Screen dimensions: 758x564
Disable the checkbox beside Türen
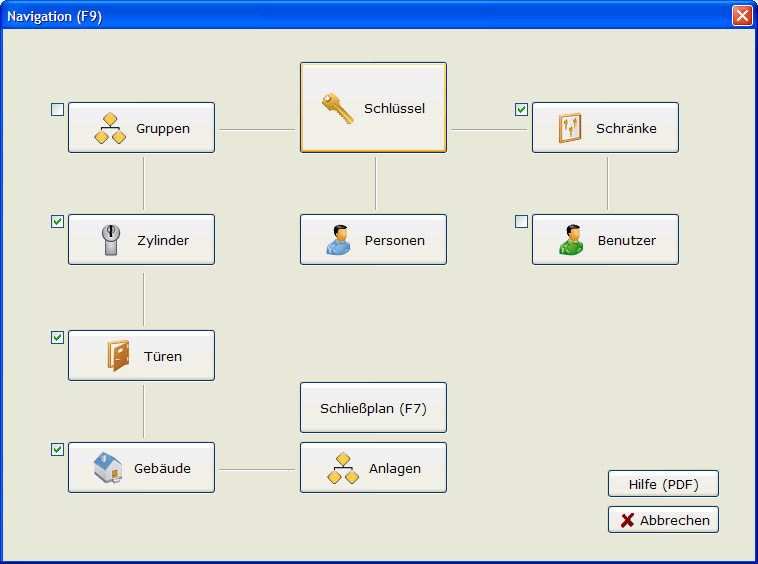point(58,338)
